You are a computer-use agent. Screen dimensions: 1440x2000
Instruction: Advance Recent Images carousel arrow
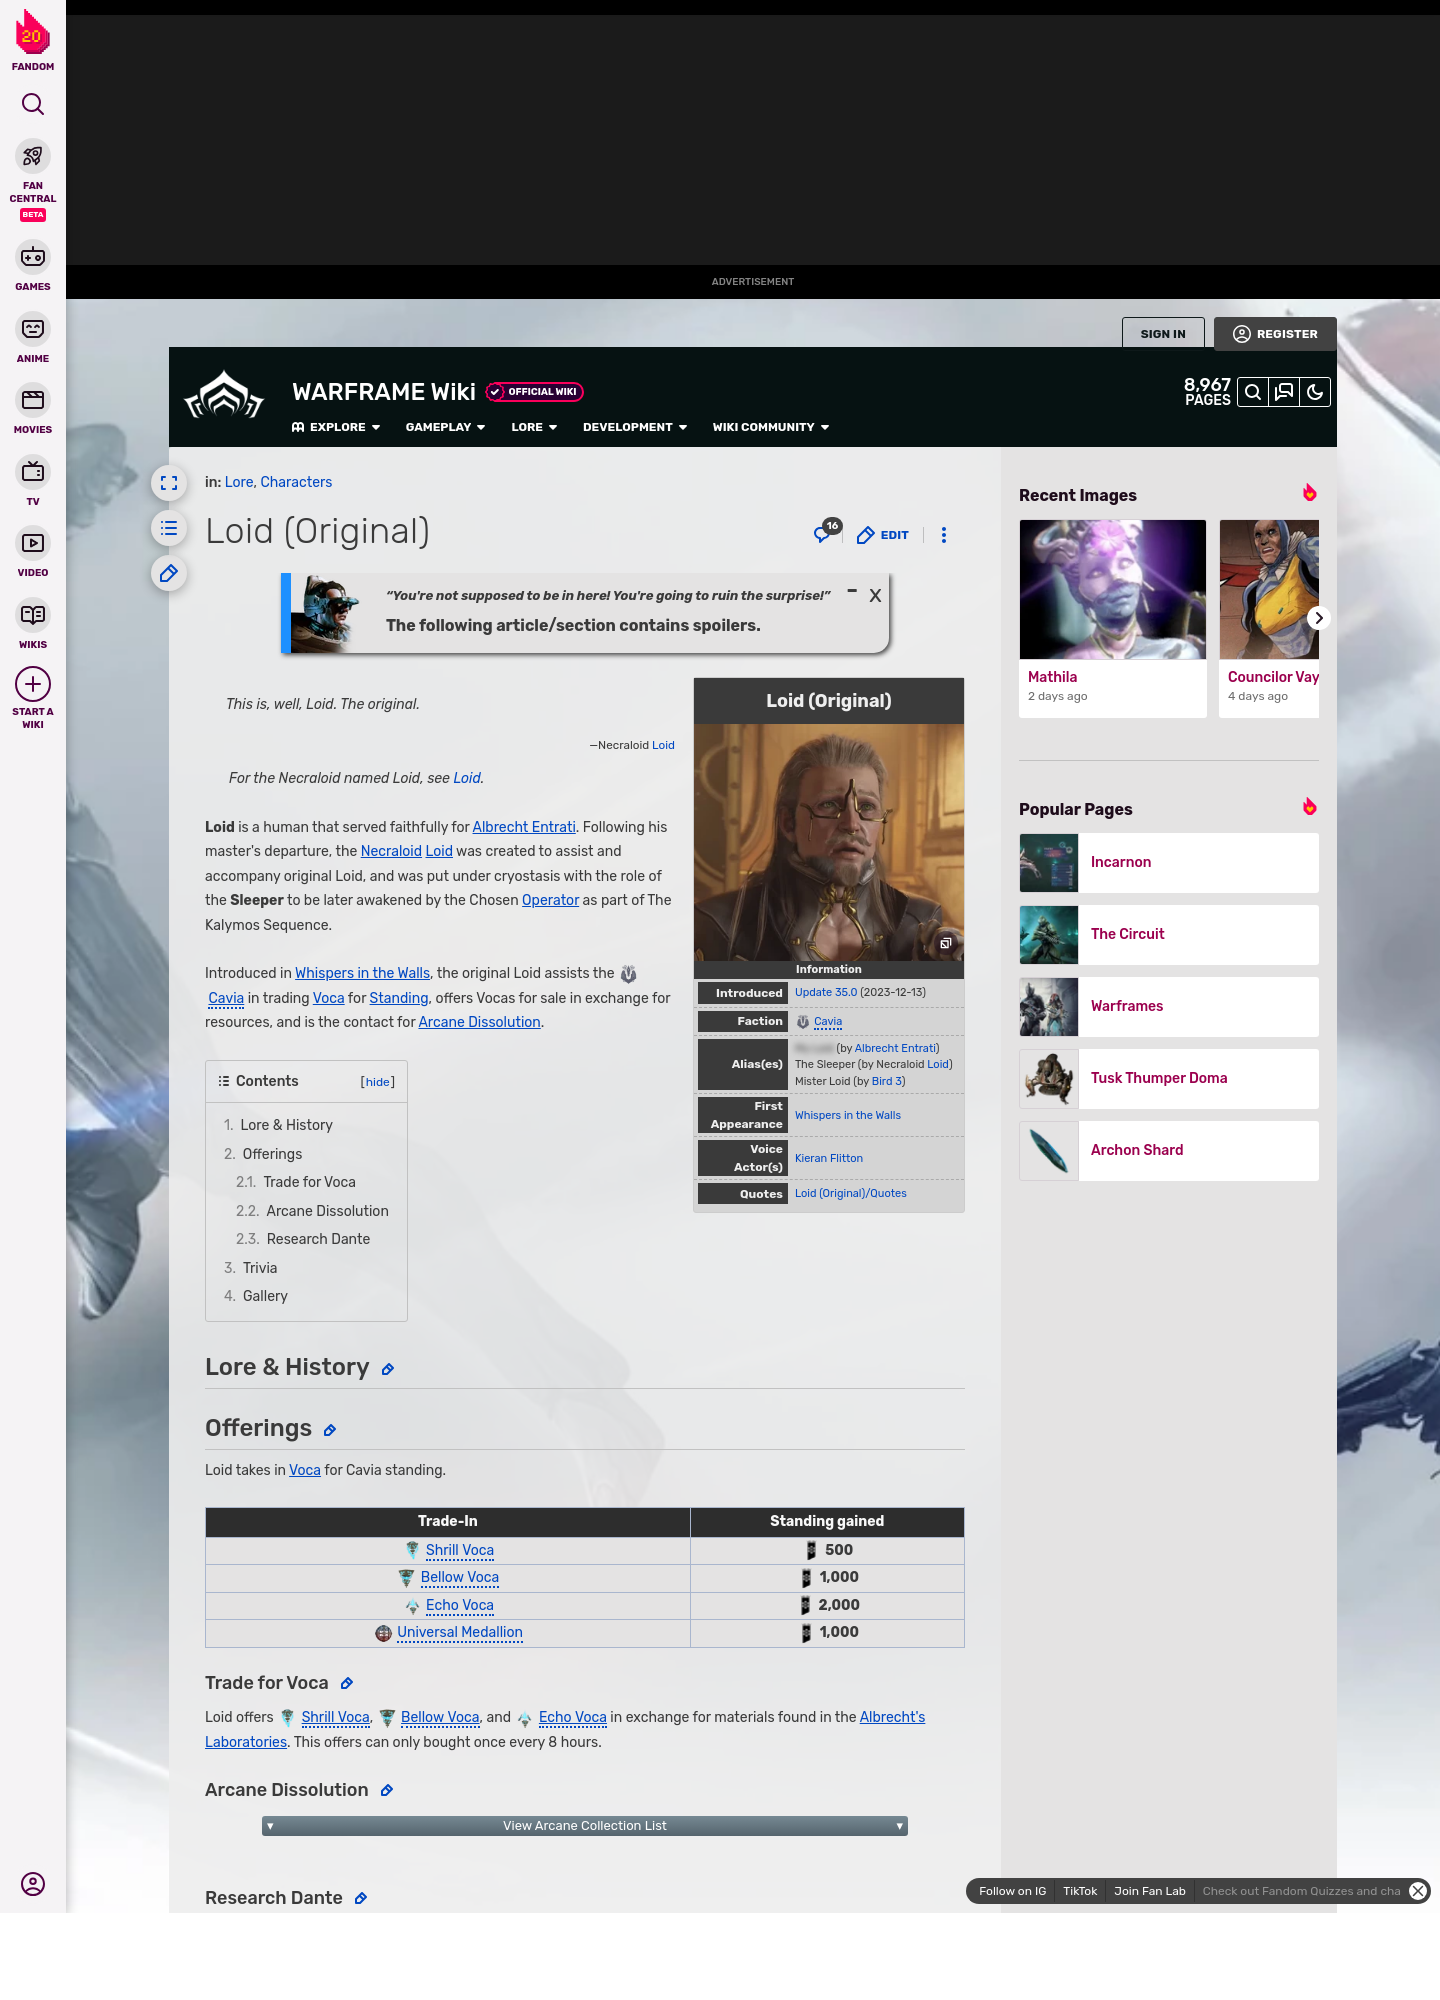pyautogui.click(x=1318, y=618)
